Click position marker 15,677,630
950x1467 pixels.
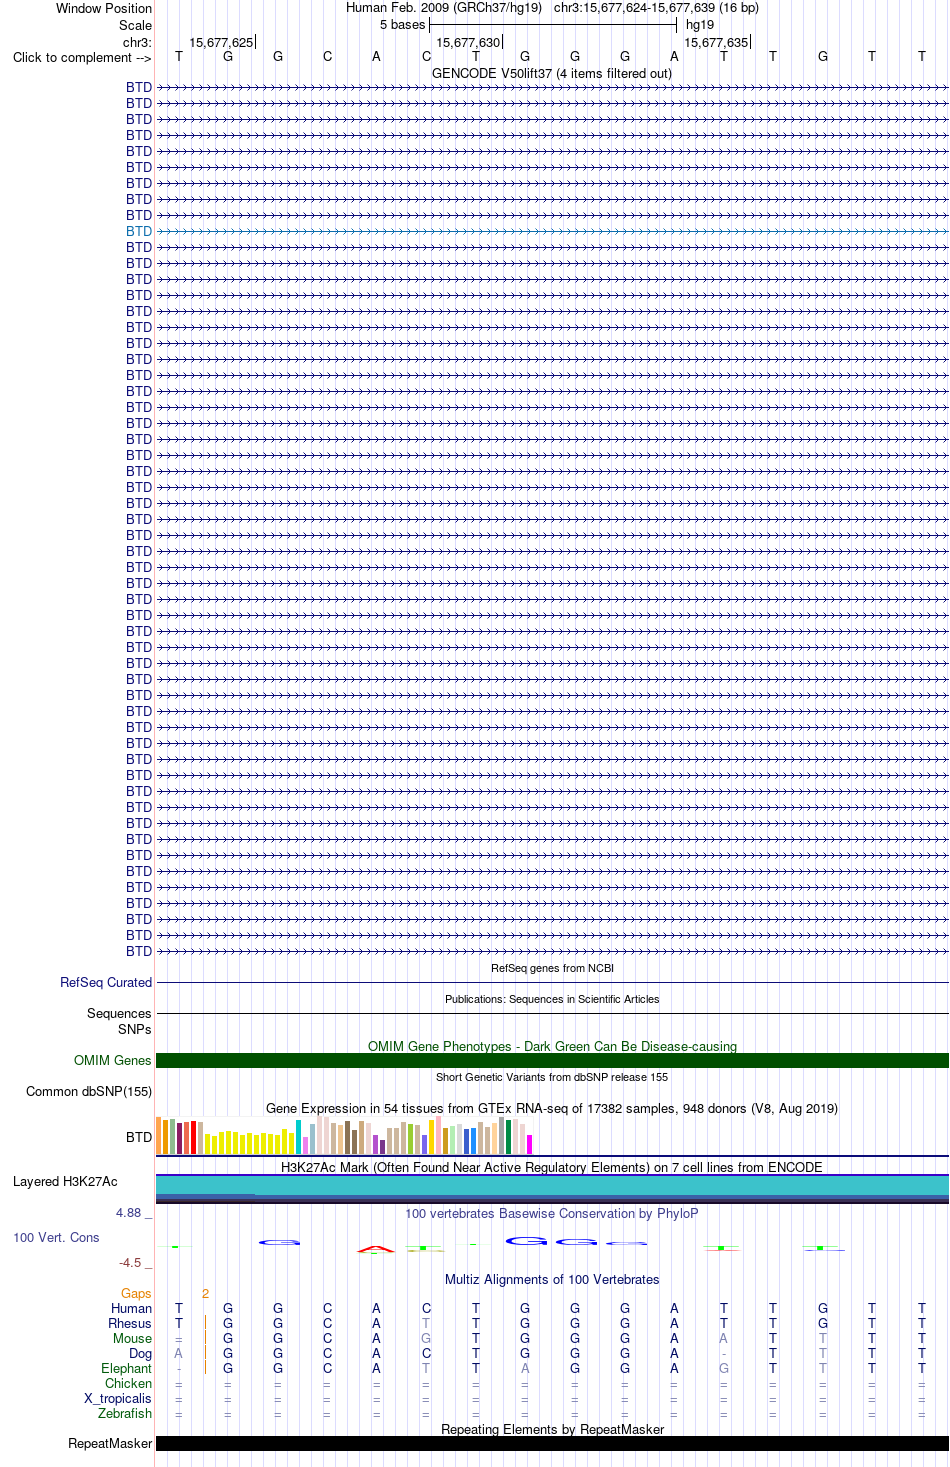(468, 42)
